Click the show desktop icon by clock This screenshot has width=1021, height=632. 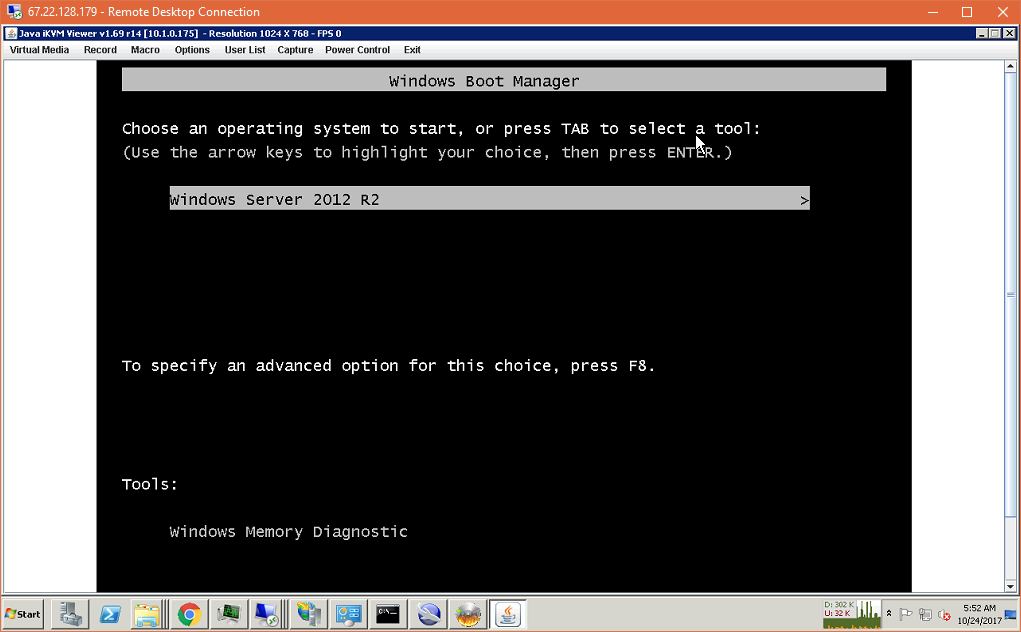(1011, 614)
